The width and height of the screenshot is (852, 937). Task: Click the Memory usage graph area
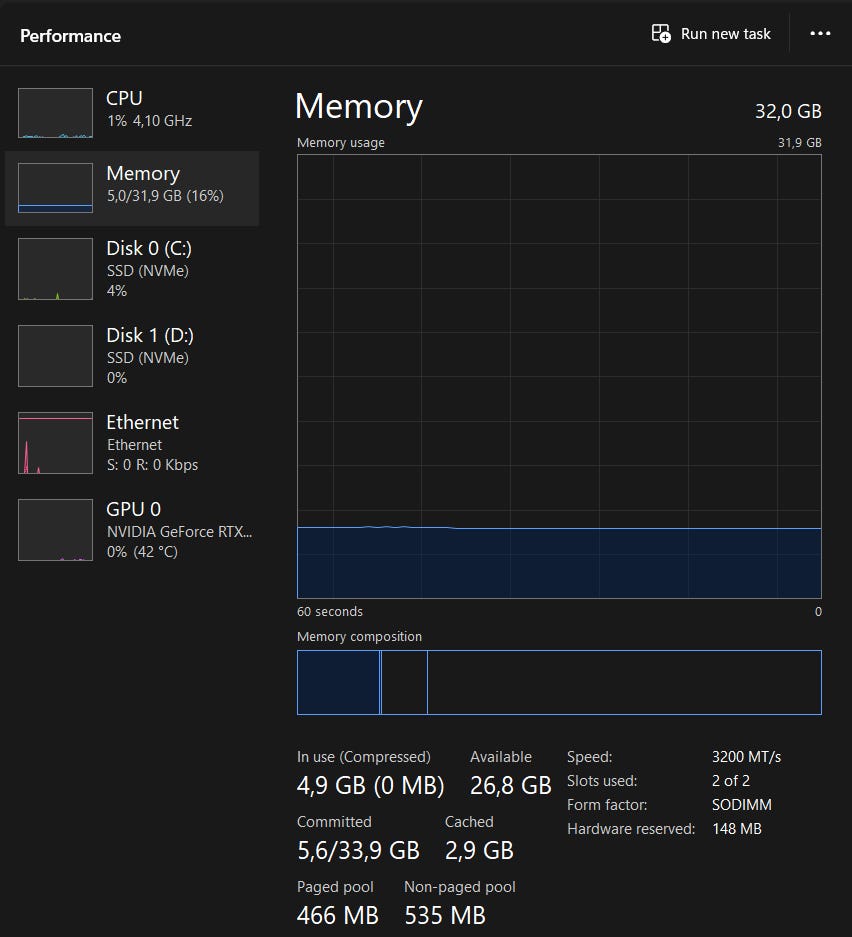(x=559, y=376)
